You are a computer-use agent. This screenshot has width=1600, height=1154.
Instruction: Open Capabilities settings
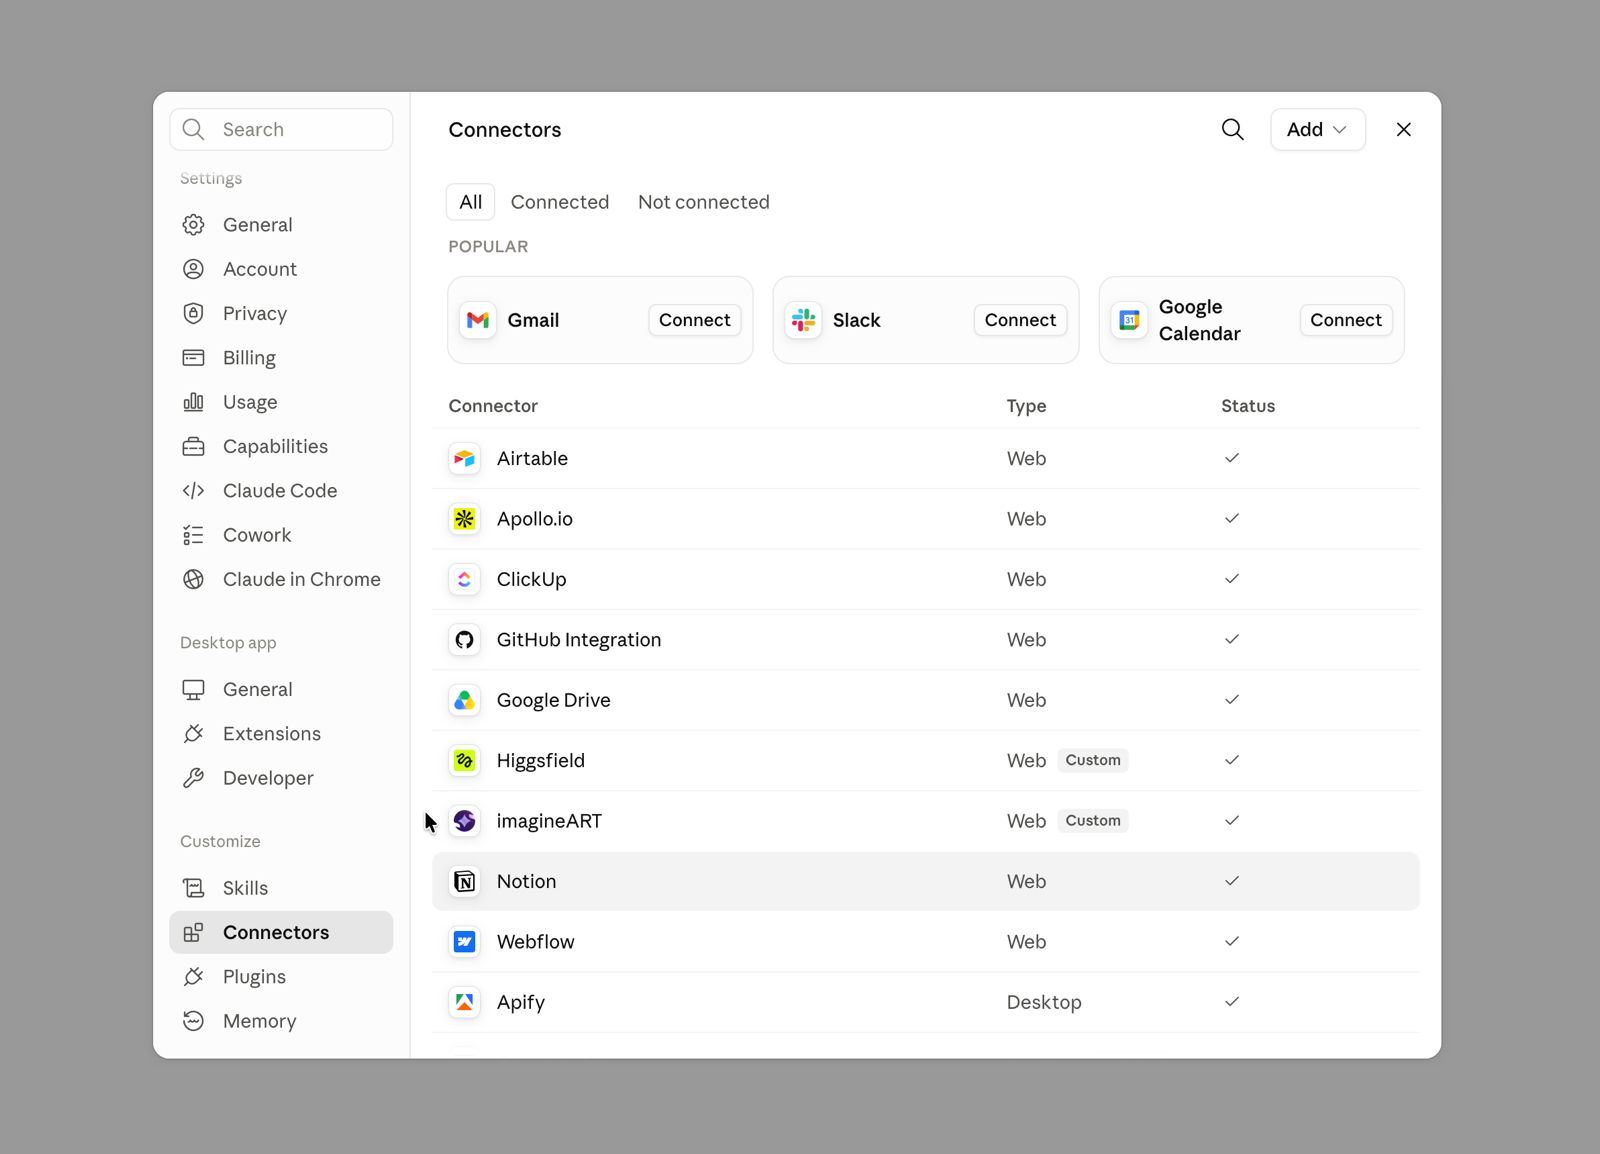[x=281, y=447]
